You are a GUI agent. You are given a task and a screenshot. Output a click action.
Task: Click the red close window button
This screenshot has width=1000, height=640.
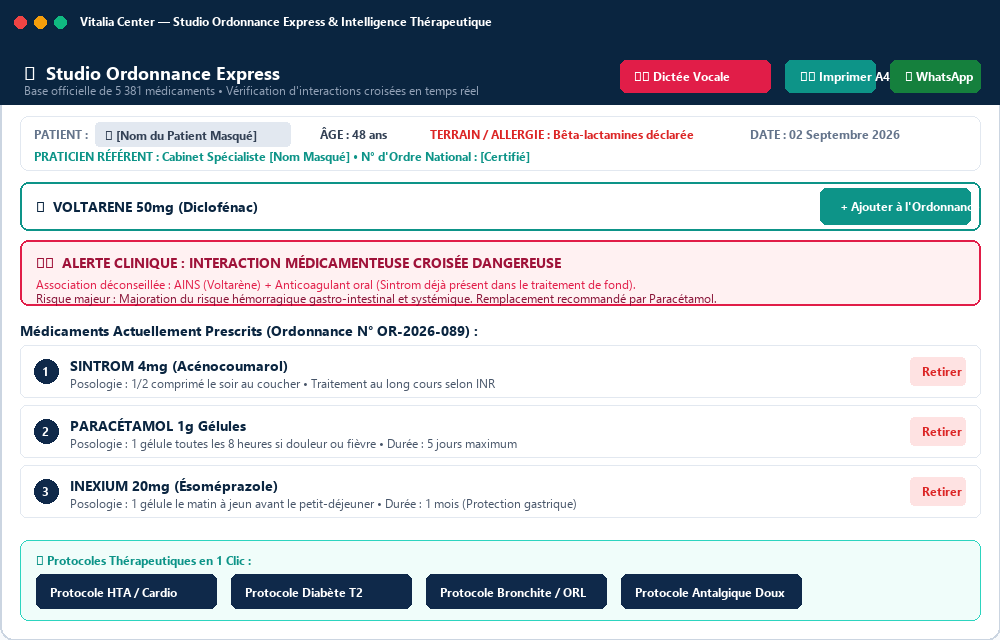pos(20,22)
